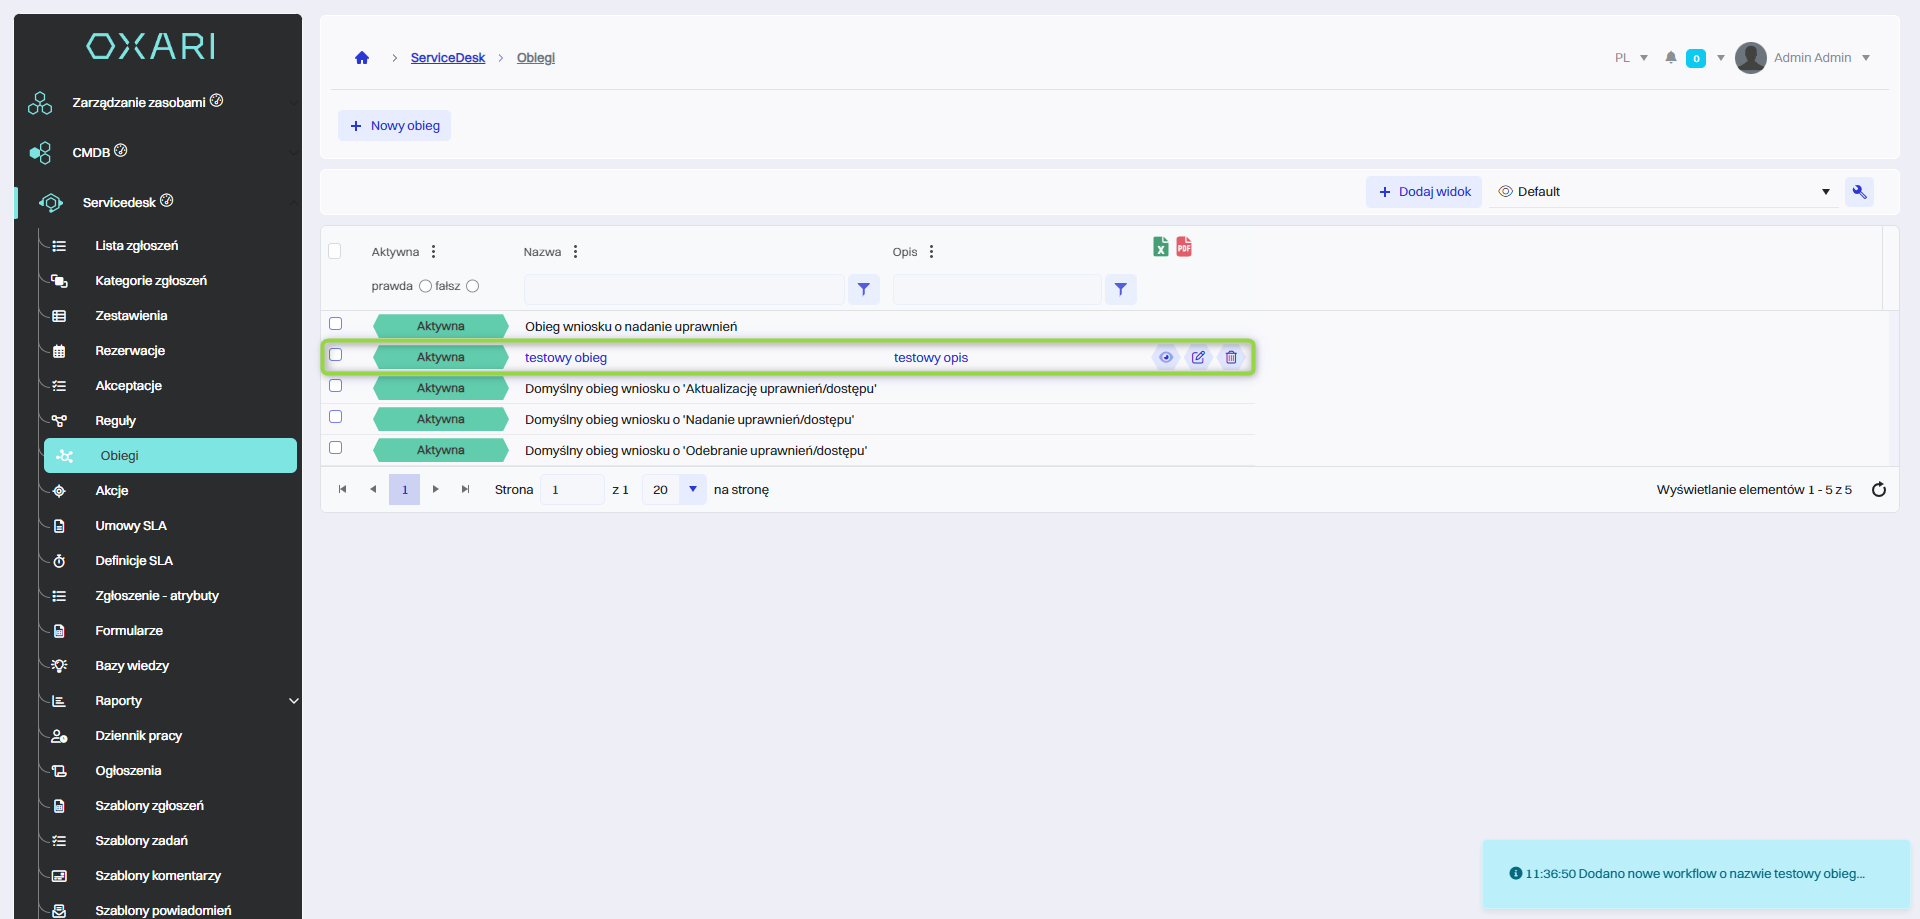This screenshot has width=1920, height=919.
Task: Delete testowy obieg using trash icon
Action: pyautogui.click(x=1231, y=358)
